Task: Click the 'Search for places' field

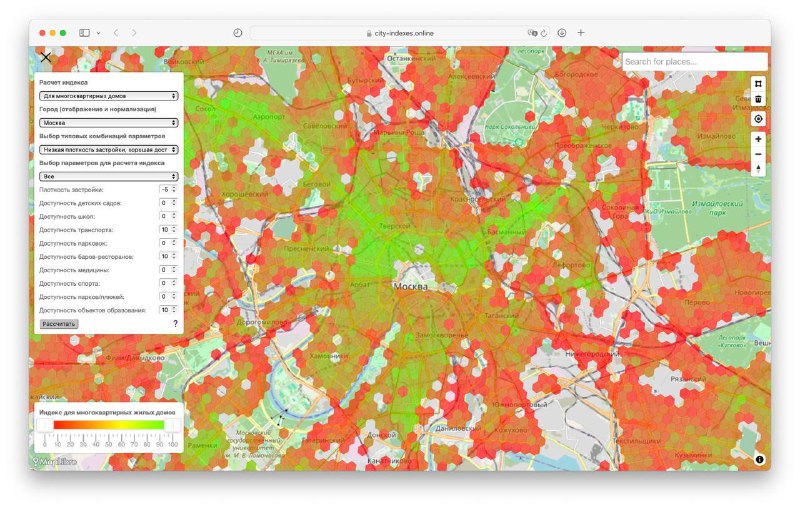Action: pyautogui.click(x=693, y=62)
